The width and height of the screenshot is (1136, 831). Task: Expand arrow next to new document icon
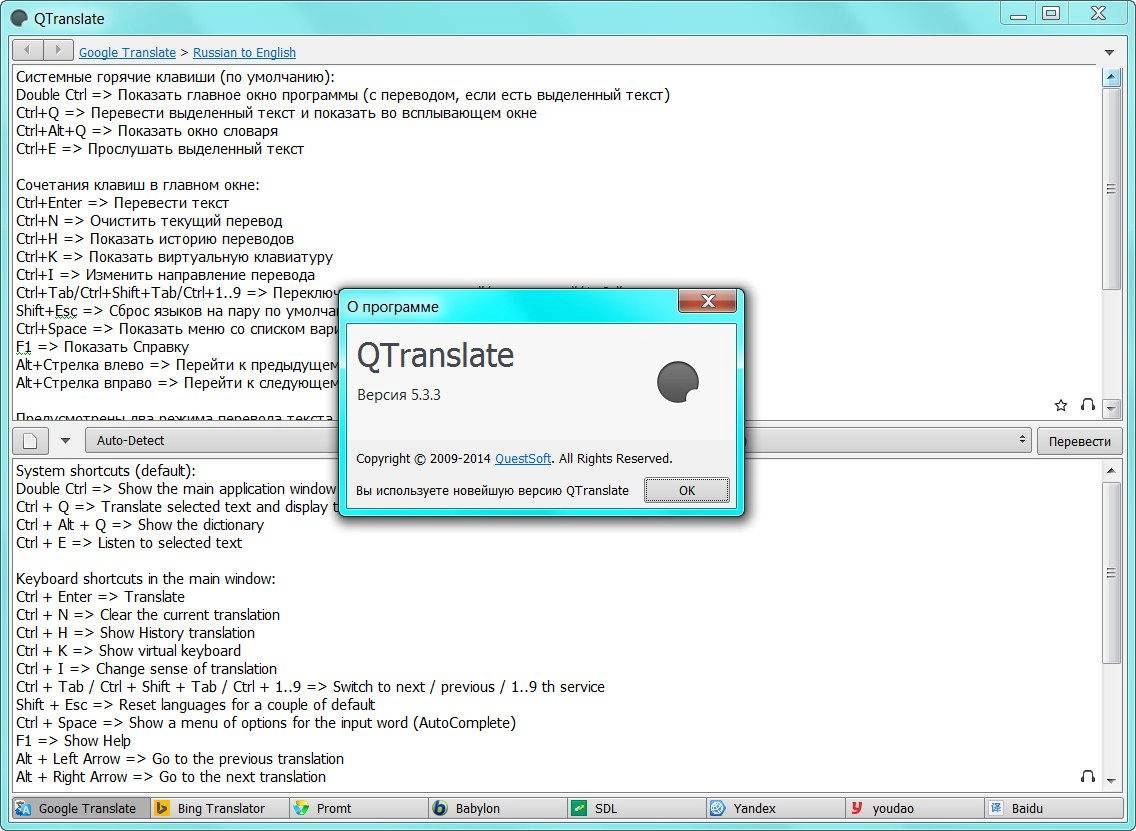tap(65, 440)
